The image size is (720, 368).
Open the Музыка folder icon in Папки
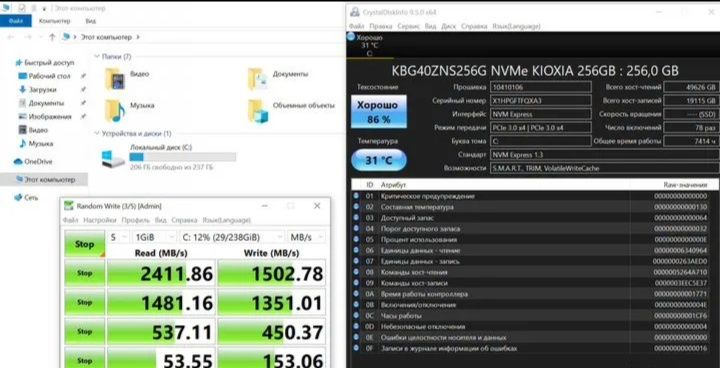click(114, 111)
